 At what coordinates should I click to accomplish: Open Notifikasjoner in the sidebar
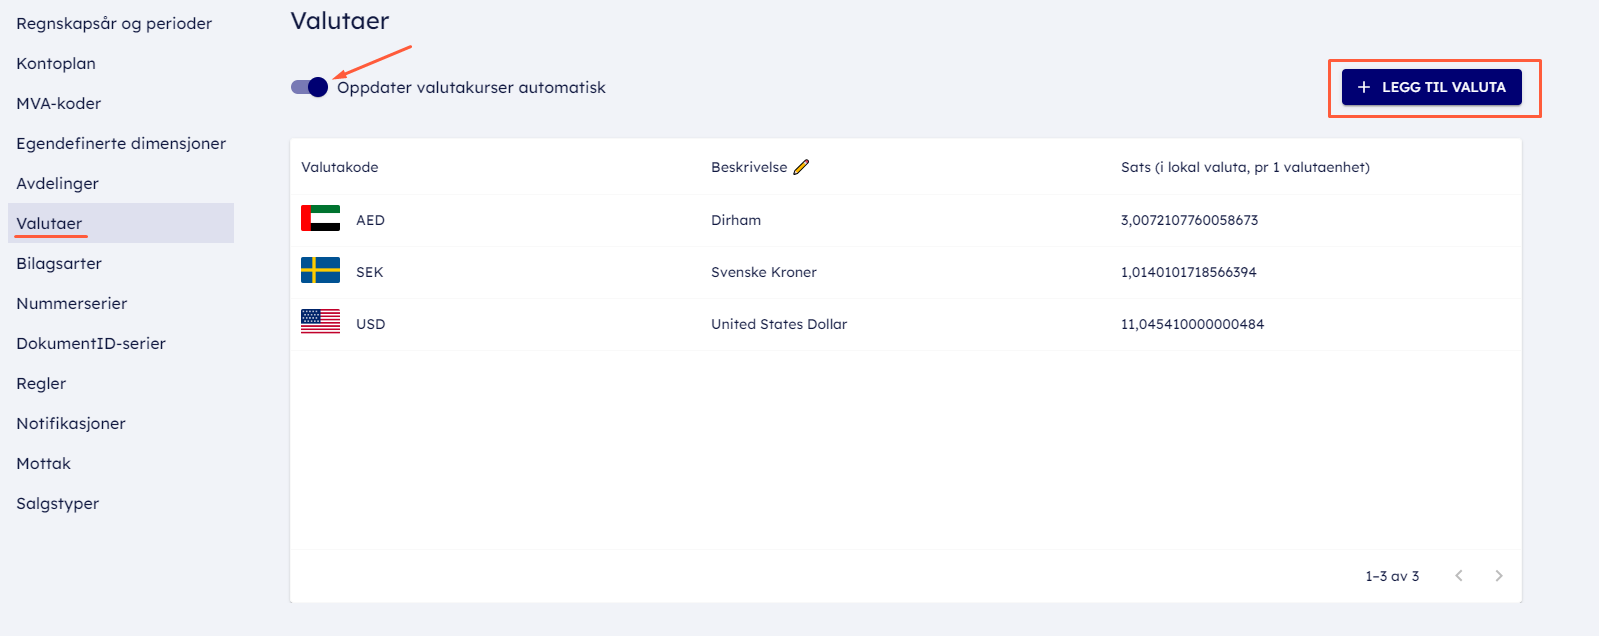[71, 423]
